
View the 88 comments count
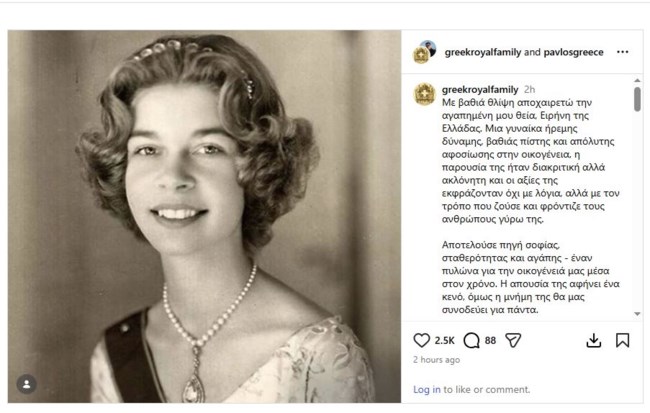point(491,340)
